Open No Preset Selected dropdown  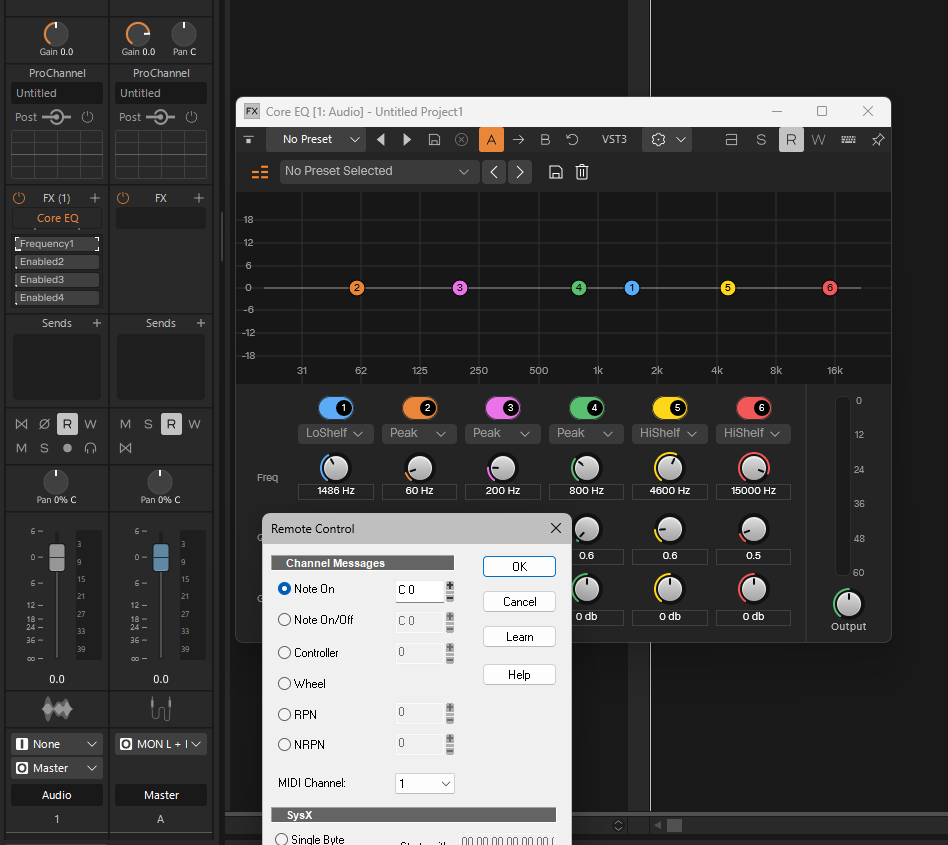[x=379, y=172]
